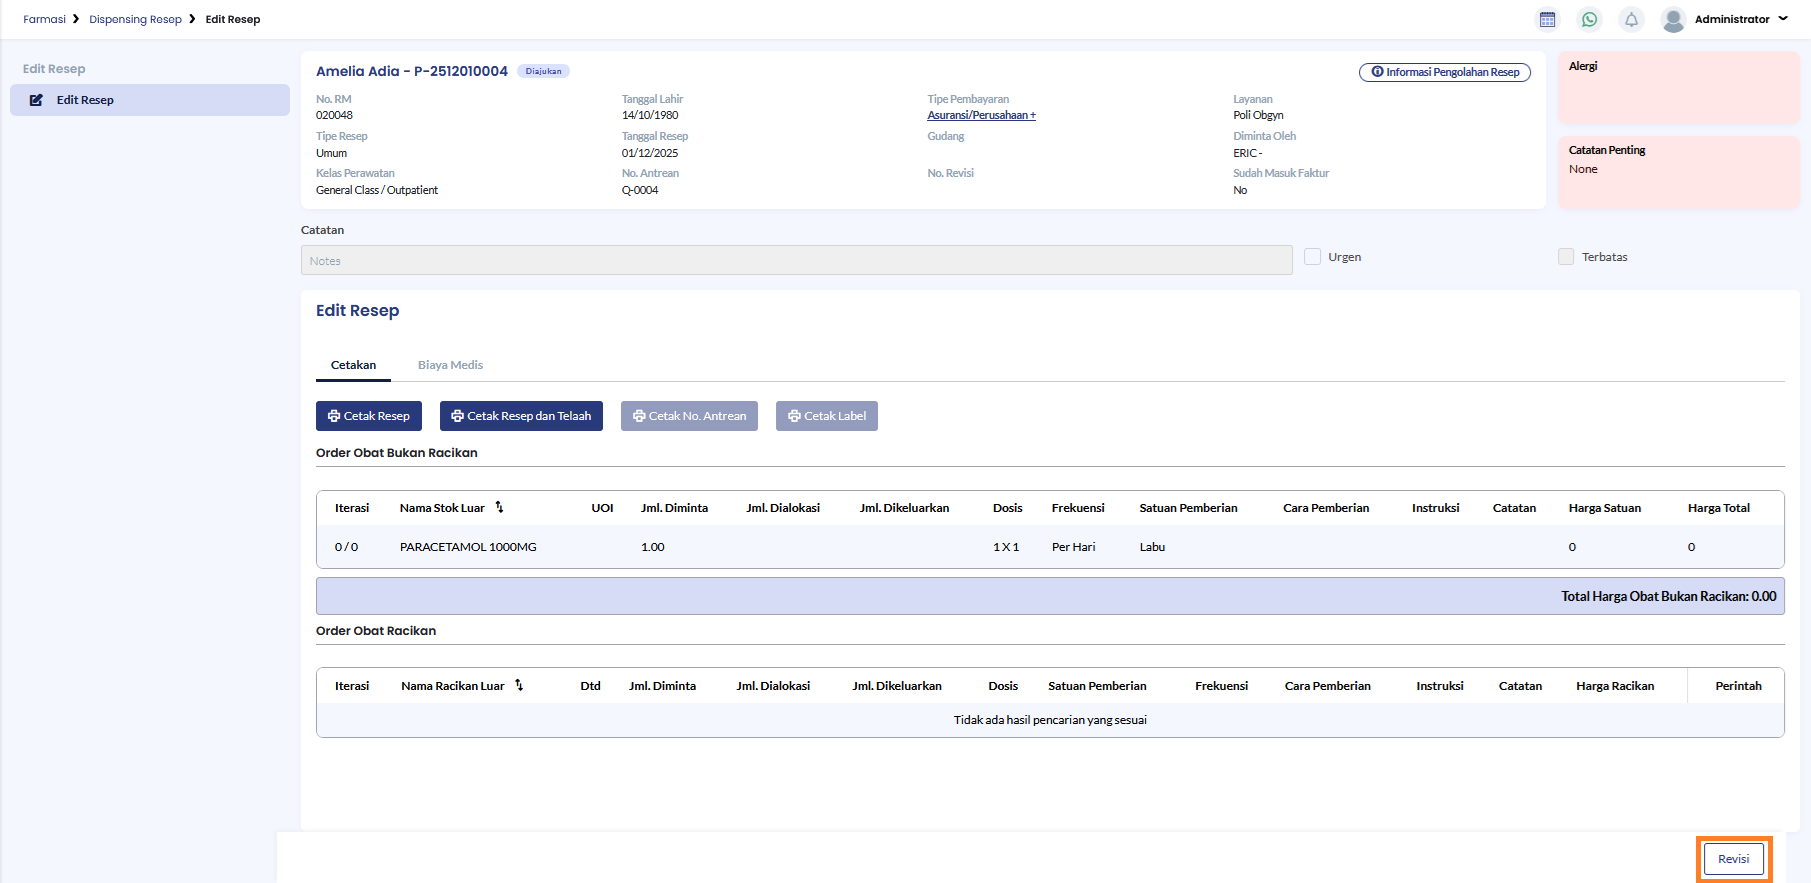The height and width of the screenshot is (883, 1811).
Task: Sort by Nama Racikan Luar arrows icon
Action: (x=519, y=685)
